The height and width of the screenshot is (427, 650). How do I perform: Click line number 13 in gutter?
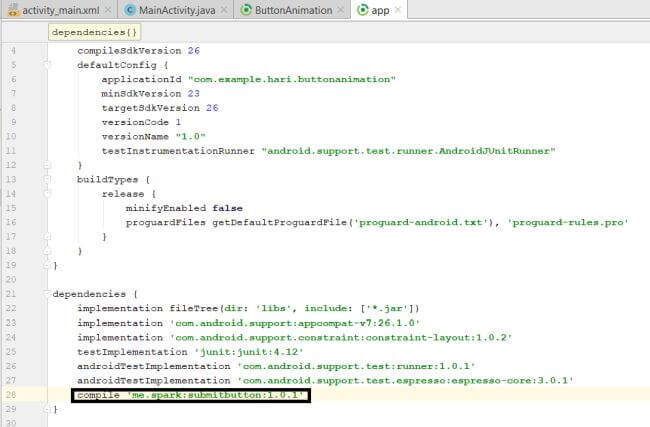coord(11,180)
